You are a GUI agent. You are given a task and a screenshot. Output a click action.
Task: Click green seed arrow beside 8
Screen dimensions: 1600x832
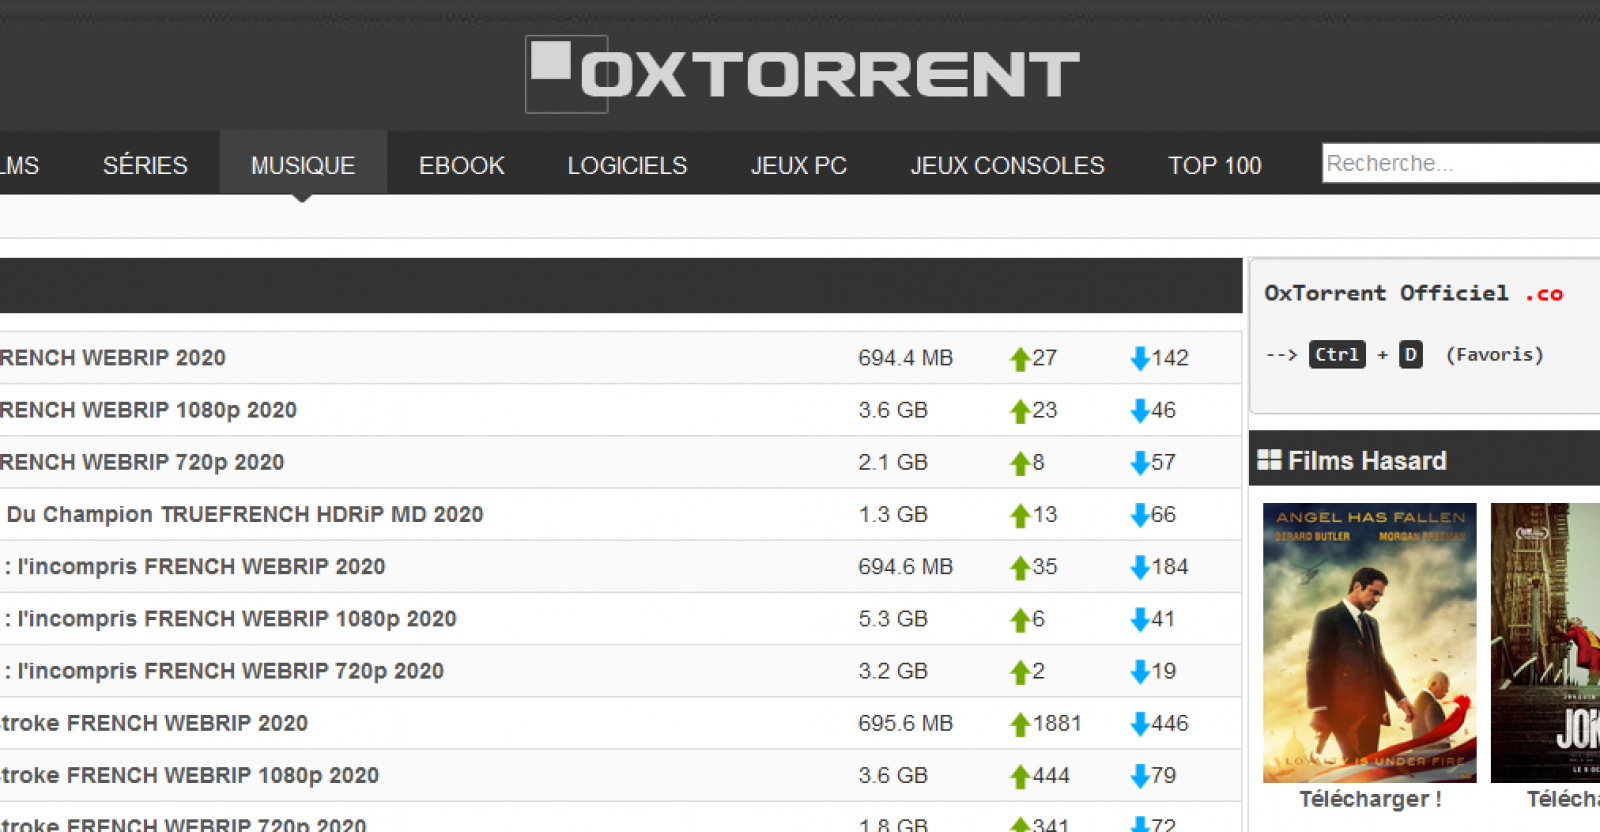1020,463
